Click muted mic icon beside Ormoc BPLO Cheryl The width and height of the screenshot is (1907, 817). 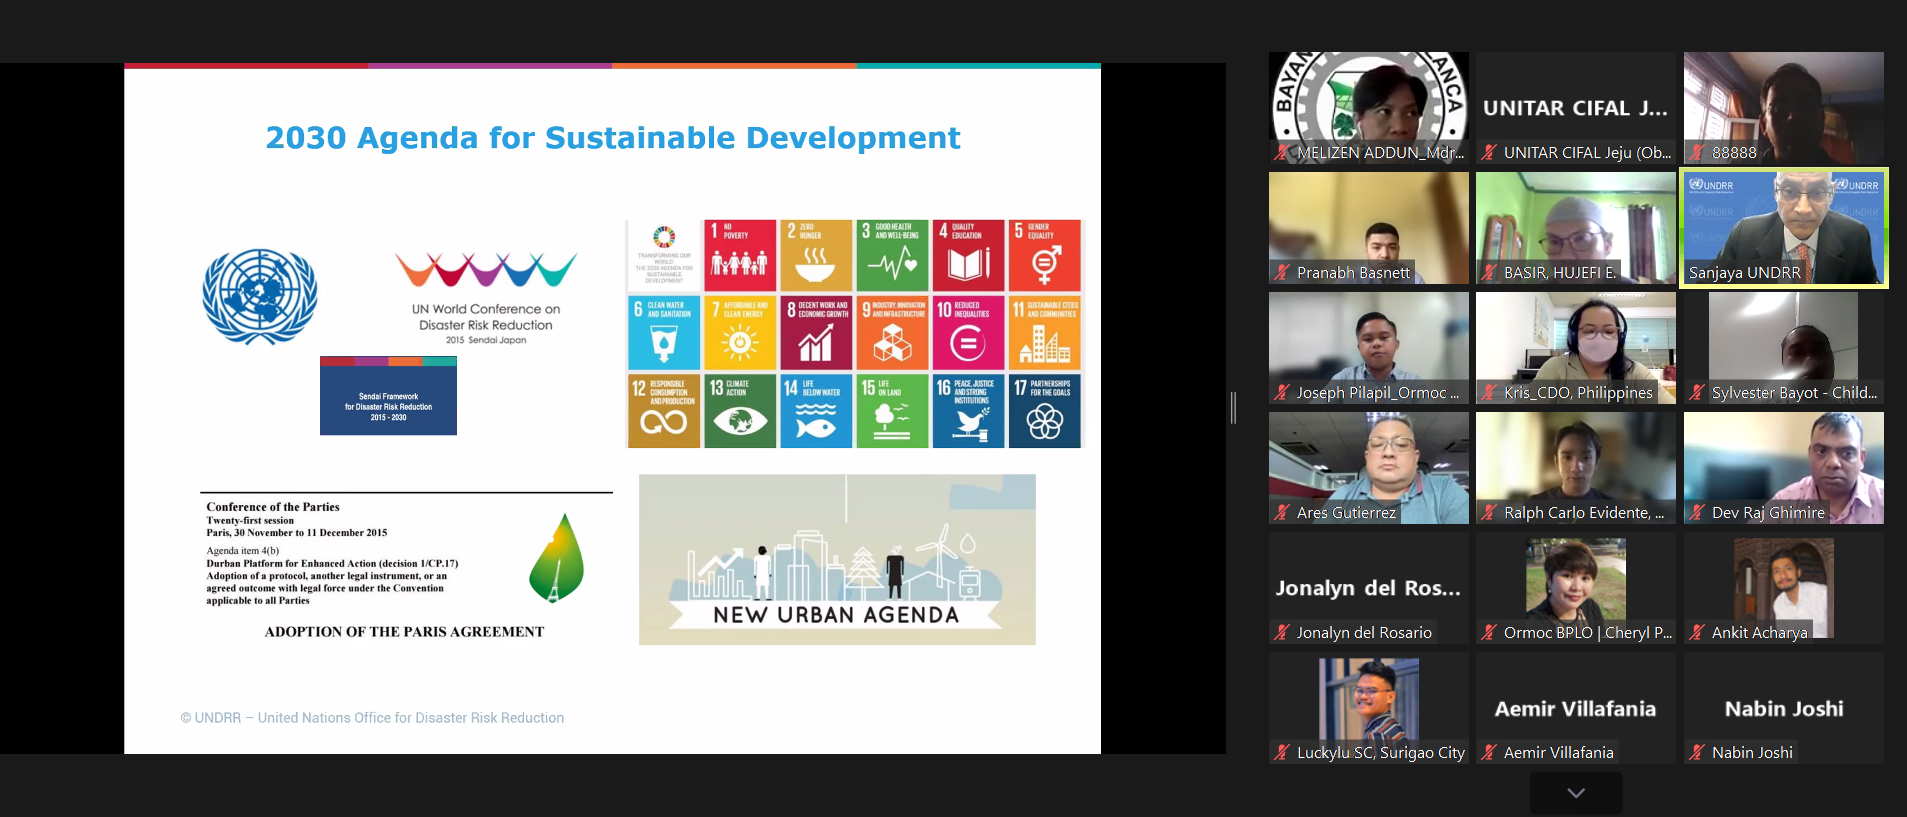[x=1489, y=633]
